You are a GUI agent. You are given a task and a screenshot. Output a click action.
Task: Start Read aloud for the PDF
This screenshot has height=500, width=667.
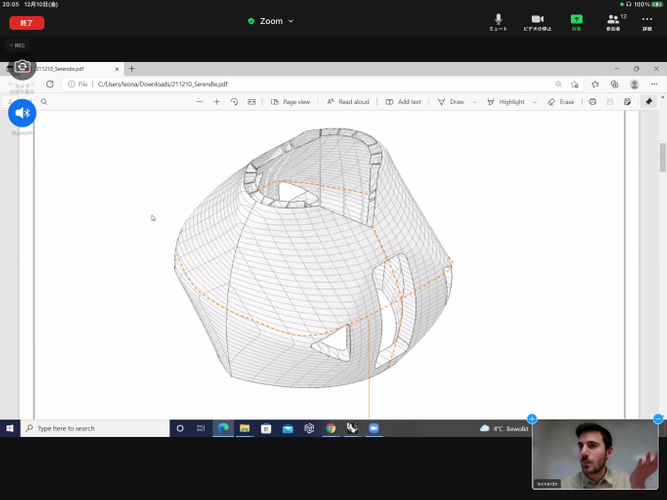[x=348, y=102]
